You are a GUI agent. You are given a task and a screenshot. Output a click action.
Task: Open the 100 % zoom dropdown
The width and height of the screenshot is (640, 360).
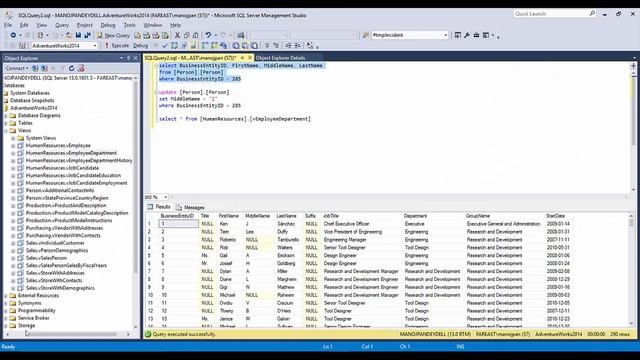(x=166, y=197)
